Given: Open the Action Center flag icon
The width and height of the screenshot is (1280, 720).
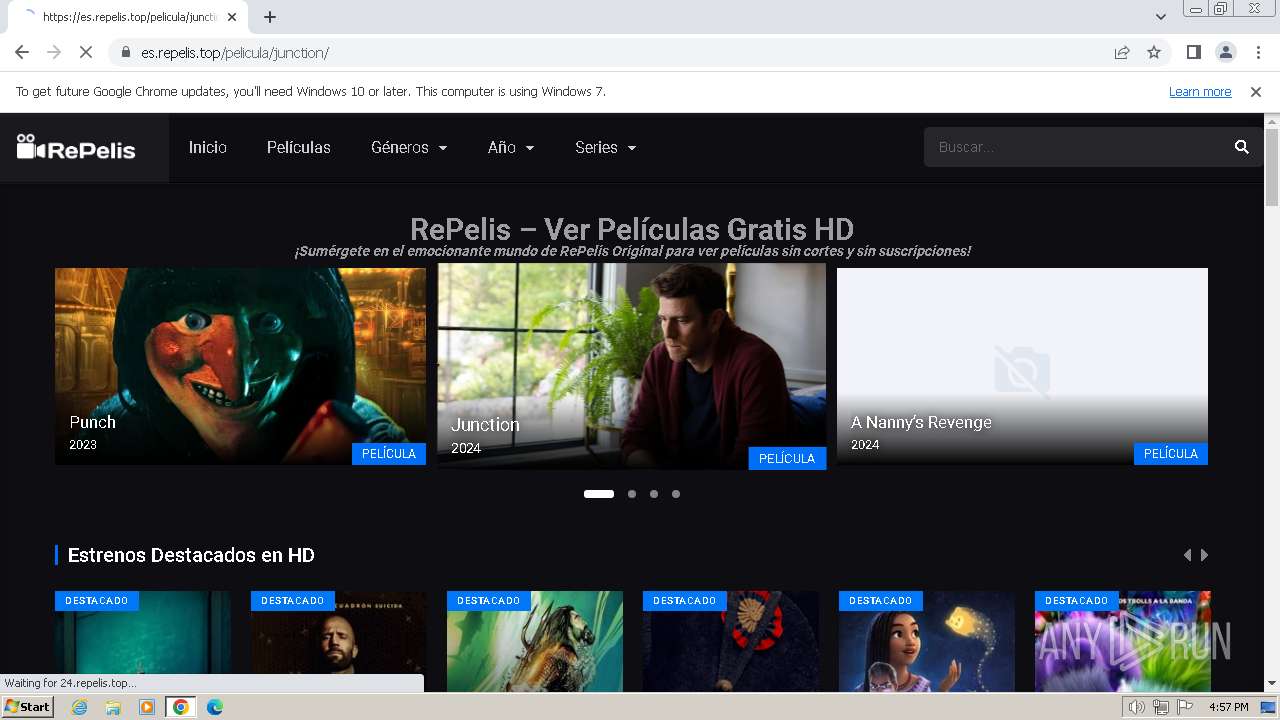Looking at the screenshot, I should click(1185, 707).
